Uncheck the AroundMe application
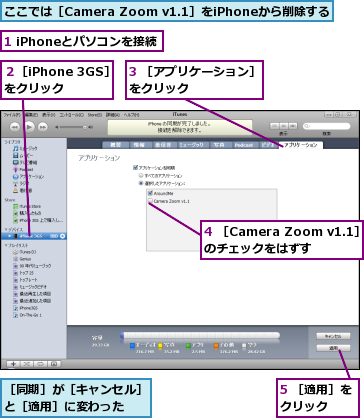 [150, 193]
